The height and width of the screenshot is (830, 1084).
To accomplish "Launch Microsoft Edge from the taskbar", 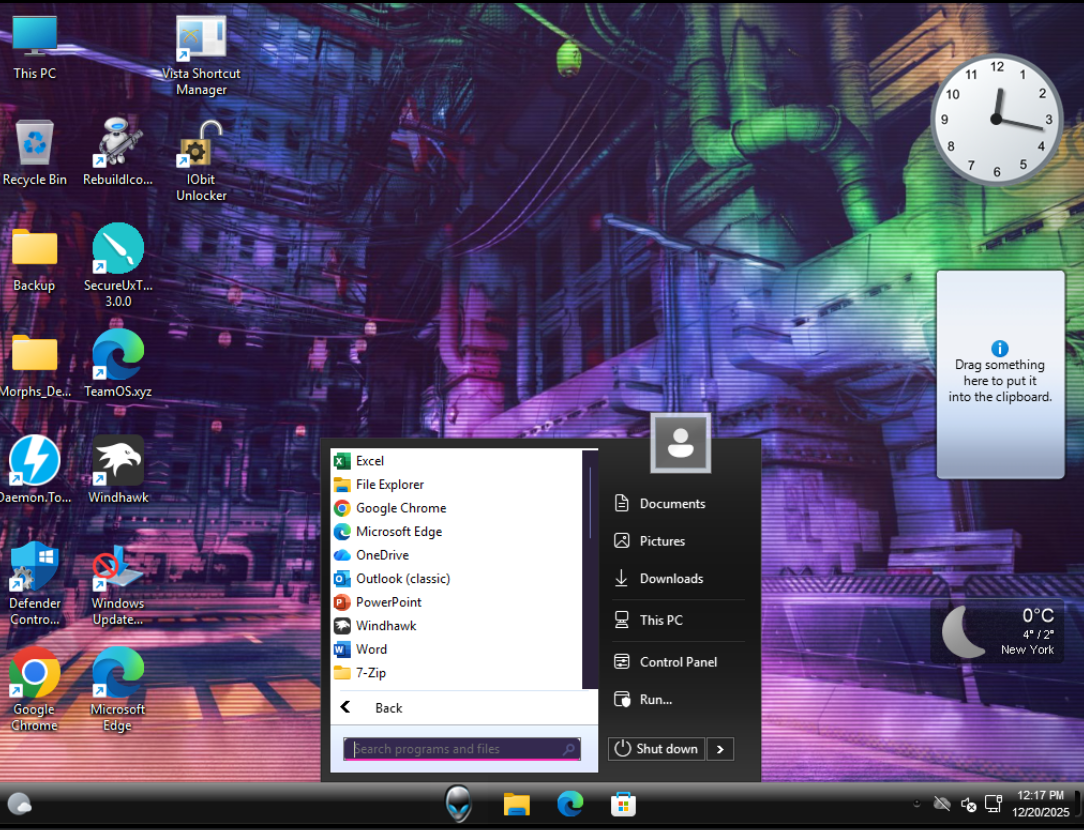I will pos(570,804).
